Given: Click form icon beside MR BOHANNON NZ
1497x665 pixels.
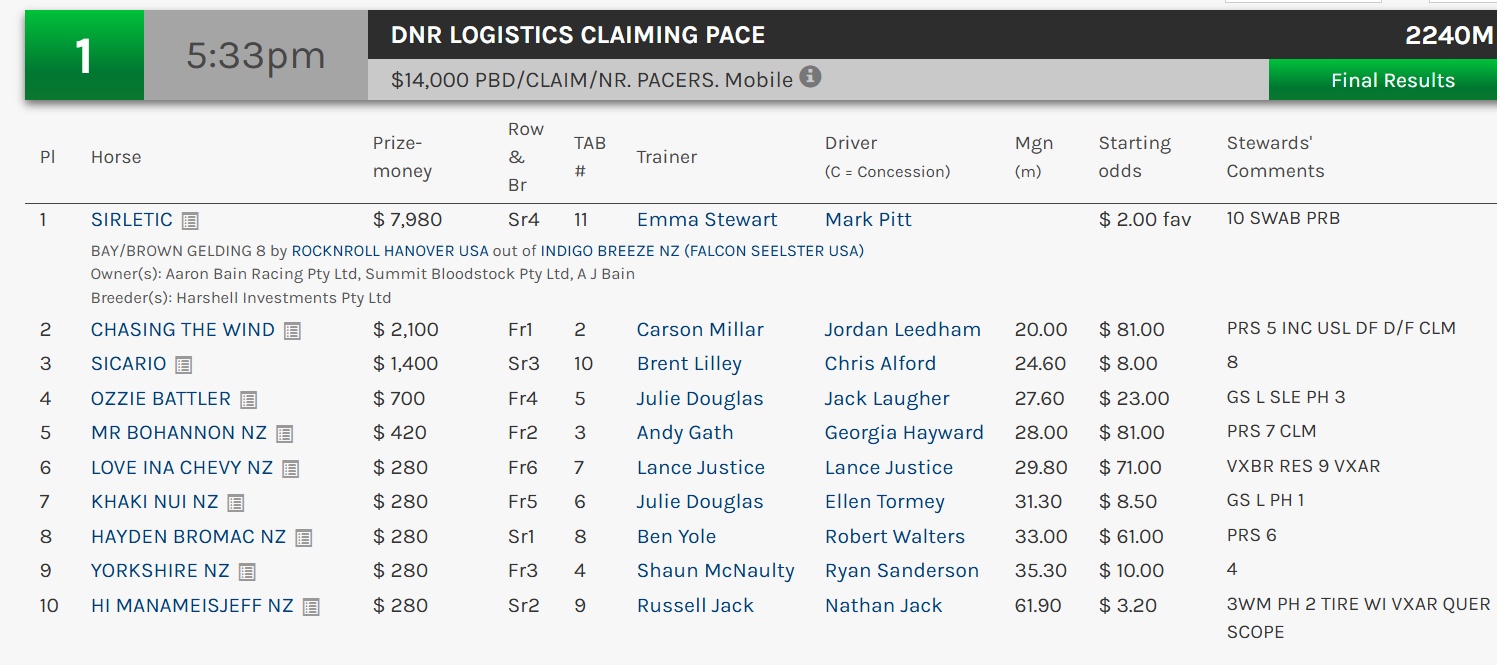Looking at the screenshot, I should [x=285, y=434].
